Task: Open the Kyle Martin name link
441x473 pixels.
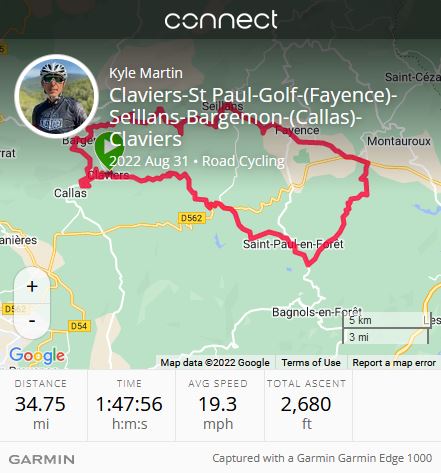Action: [x=146, y=73]
